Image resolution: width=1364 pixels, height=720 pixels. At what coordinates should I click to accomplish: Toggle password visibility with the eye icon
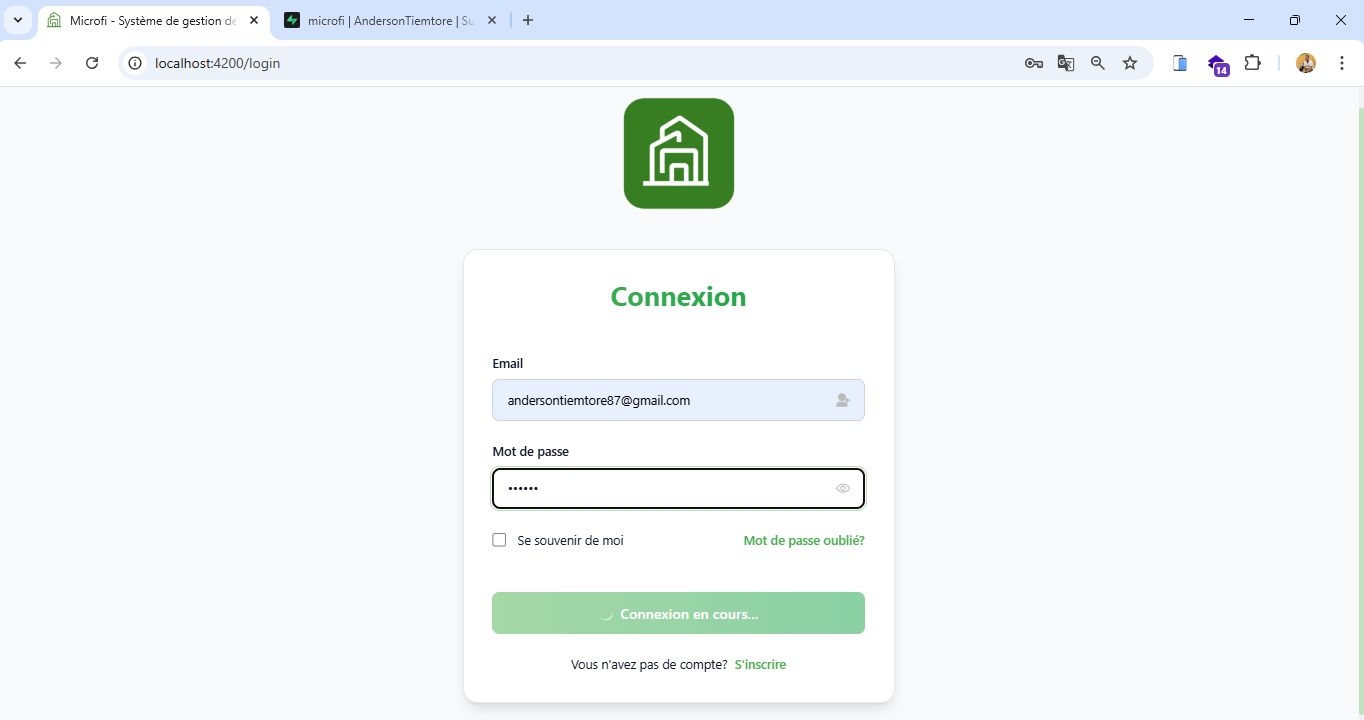tap(843, 488)
